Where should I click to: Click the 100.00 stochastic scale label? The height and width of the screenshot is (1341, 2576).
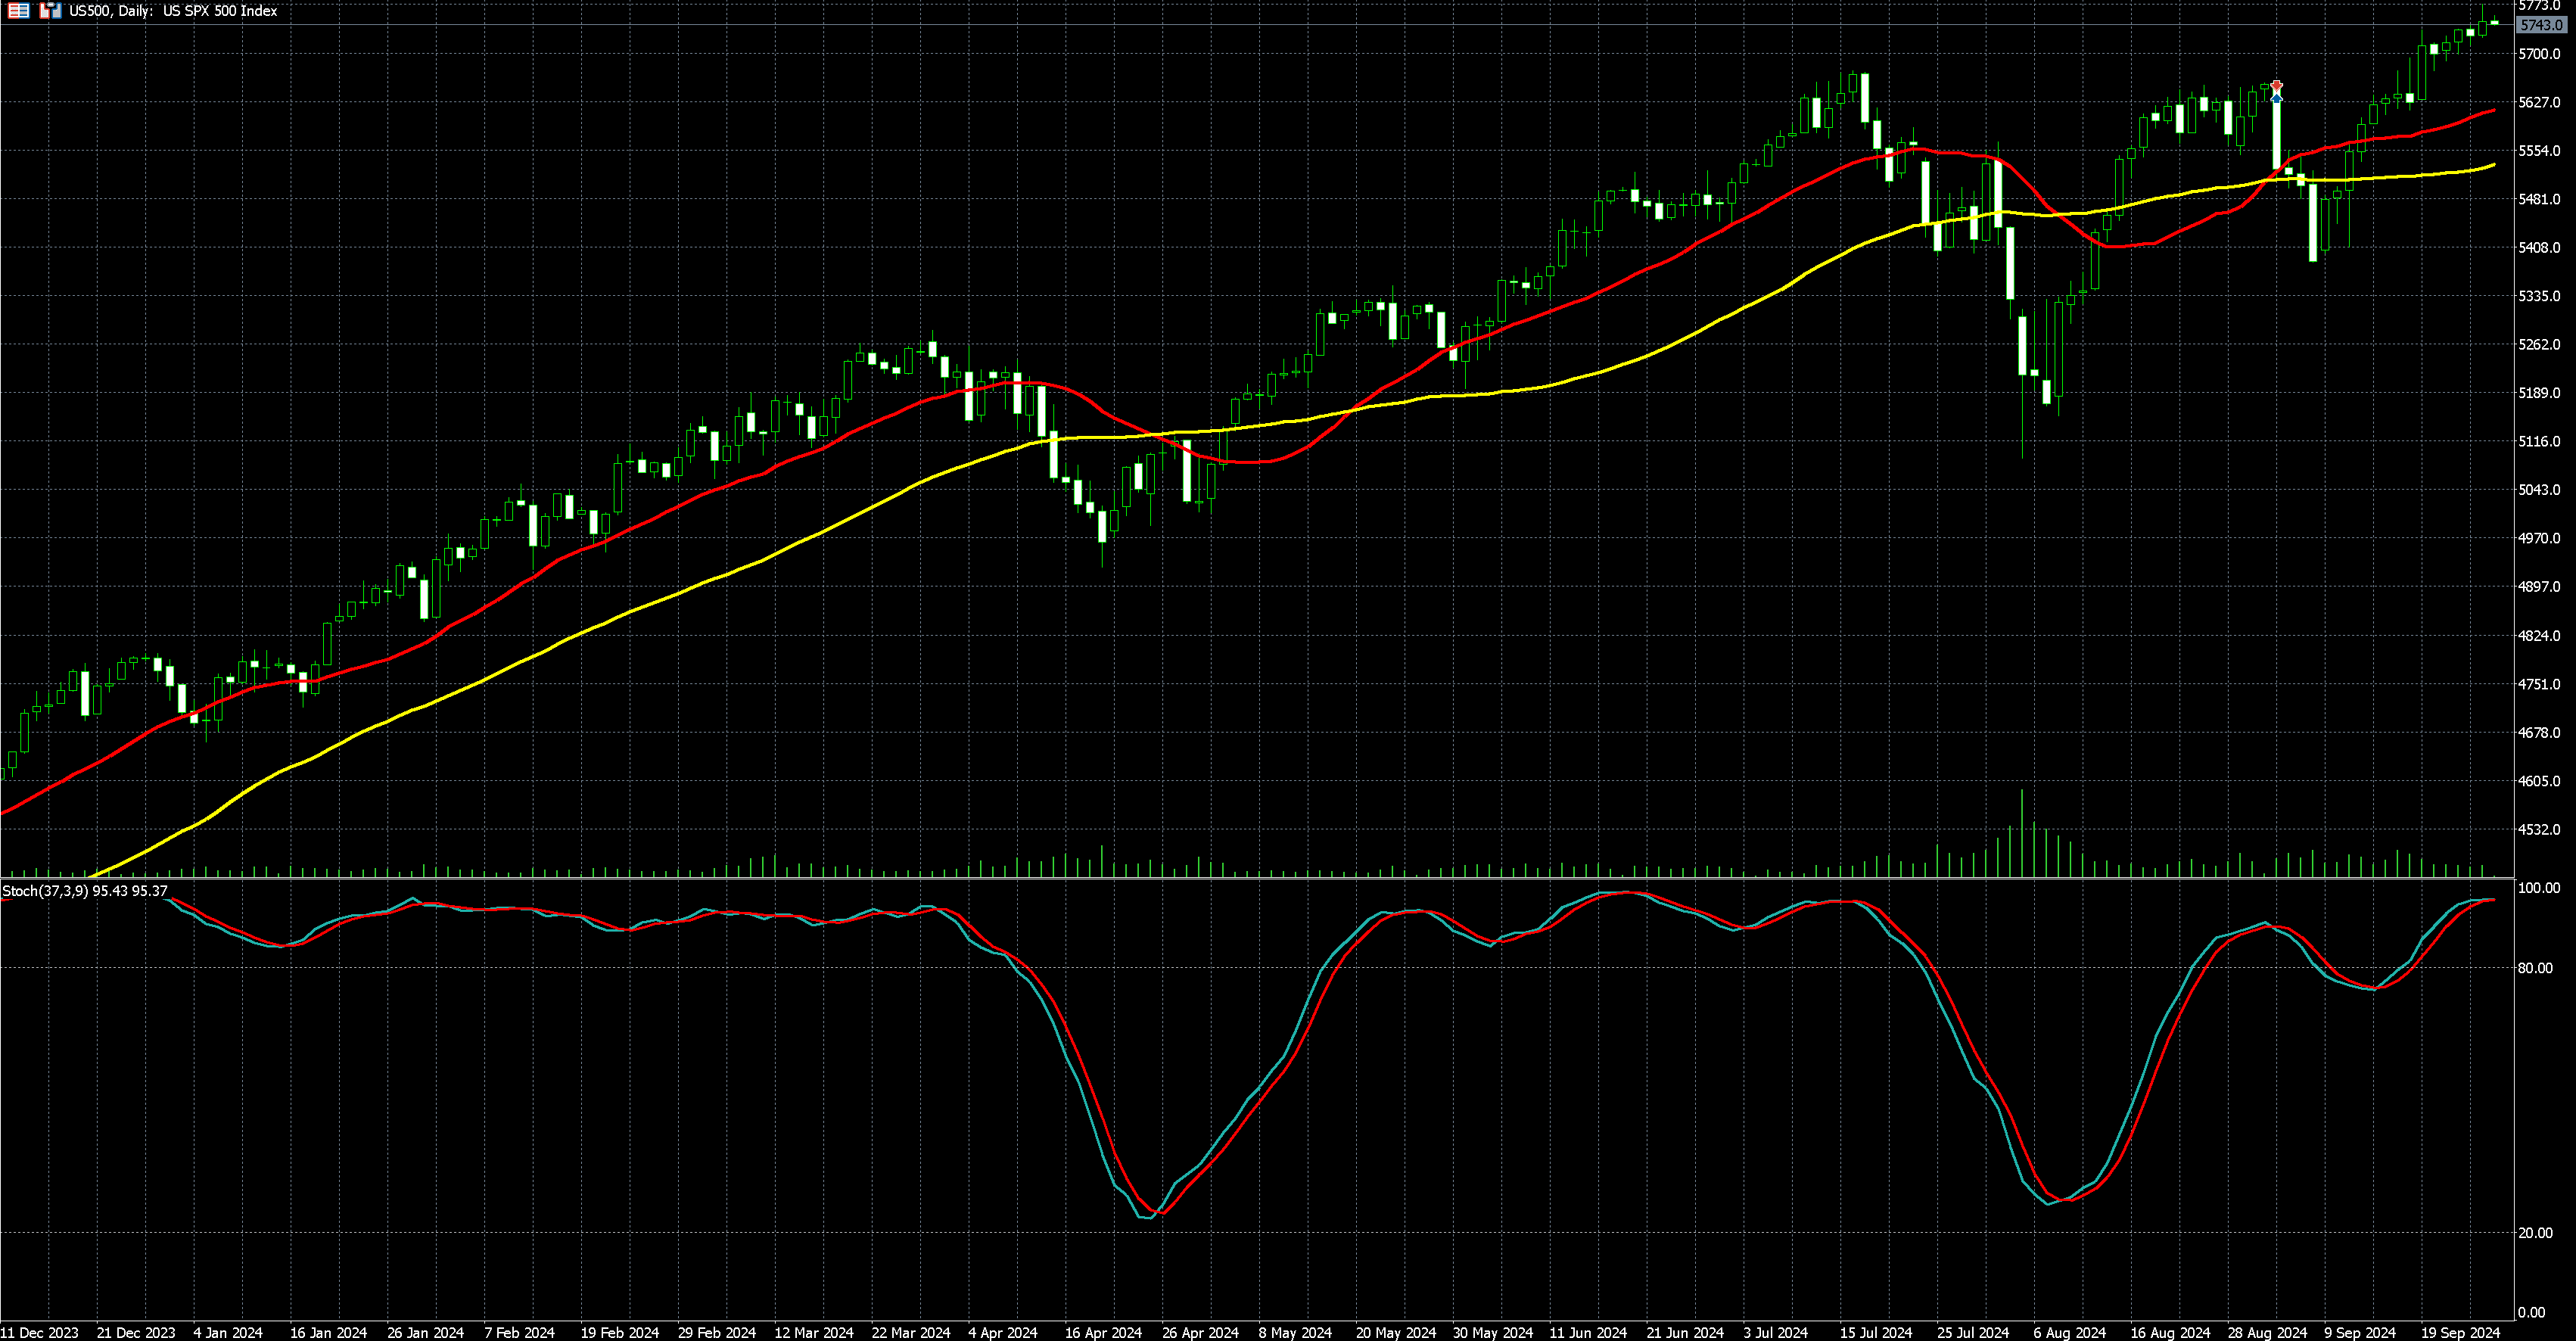tap(2538, 888)
